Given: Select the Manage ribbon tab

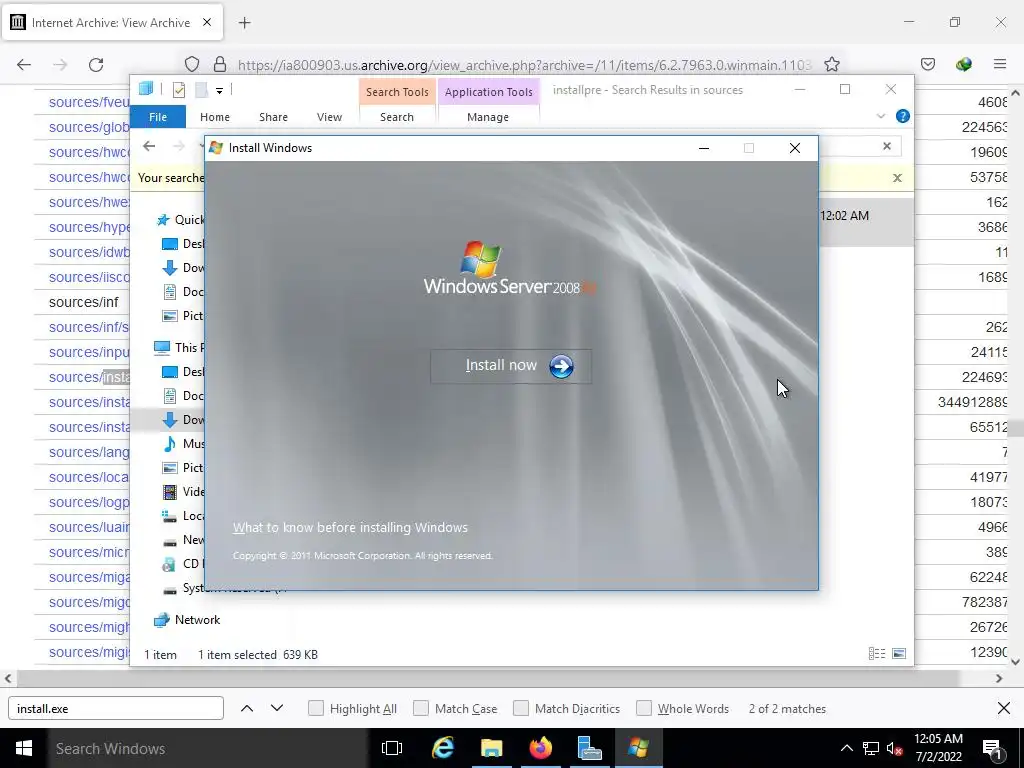Looking at the screenshot, I should click(488, 117).
